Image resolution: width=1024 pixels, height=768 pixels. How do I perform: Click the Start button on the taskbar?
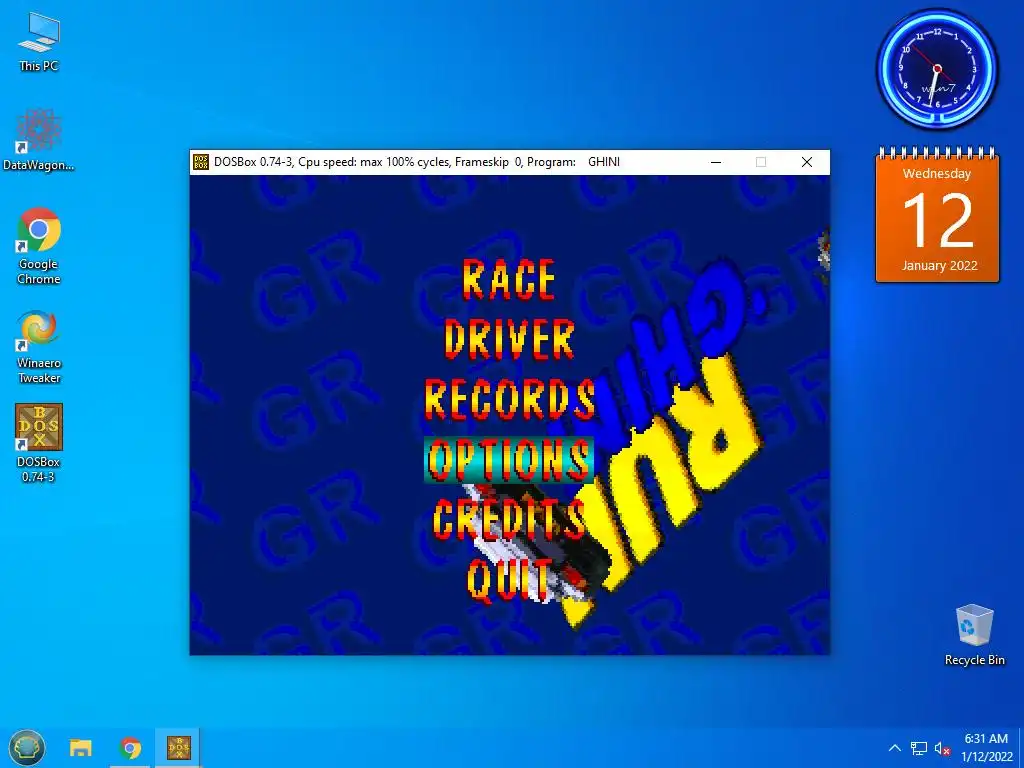(x=27, y=748)
